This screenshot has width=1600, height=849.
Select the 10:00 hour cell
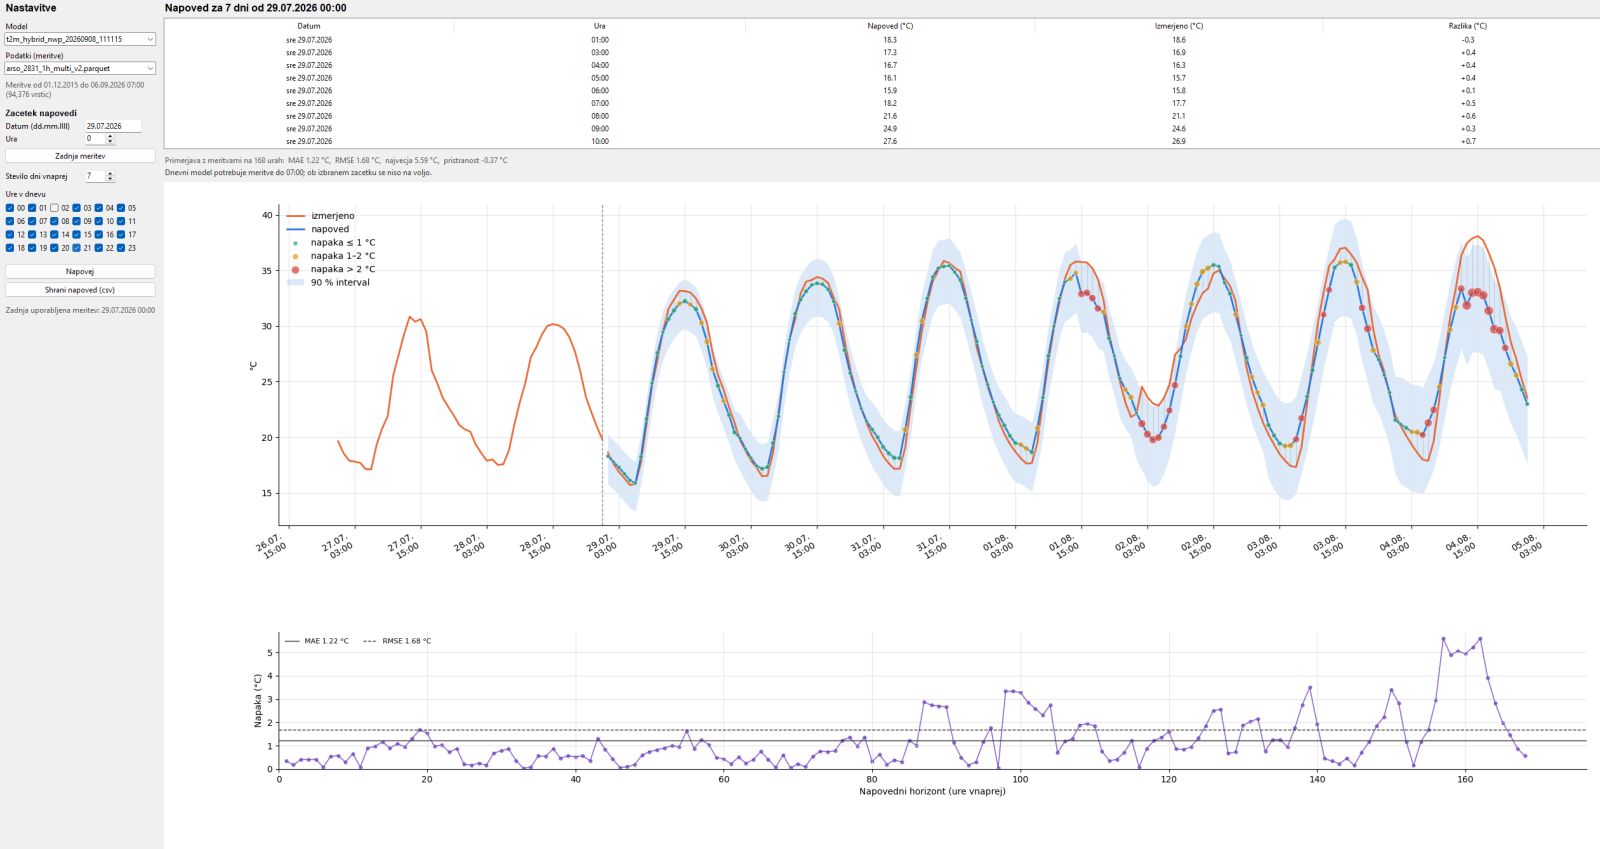[599, 141]
